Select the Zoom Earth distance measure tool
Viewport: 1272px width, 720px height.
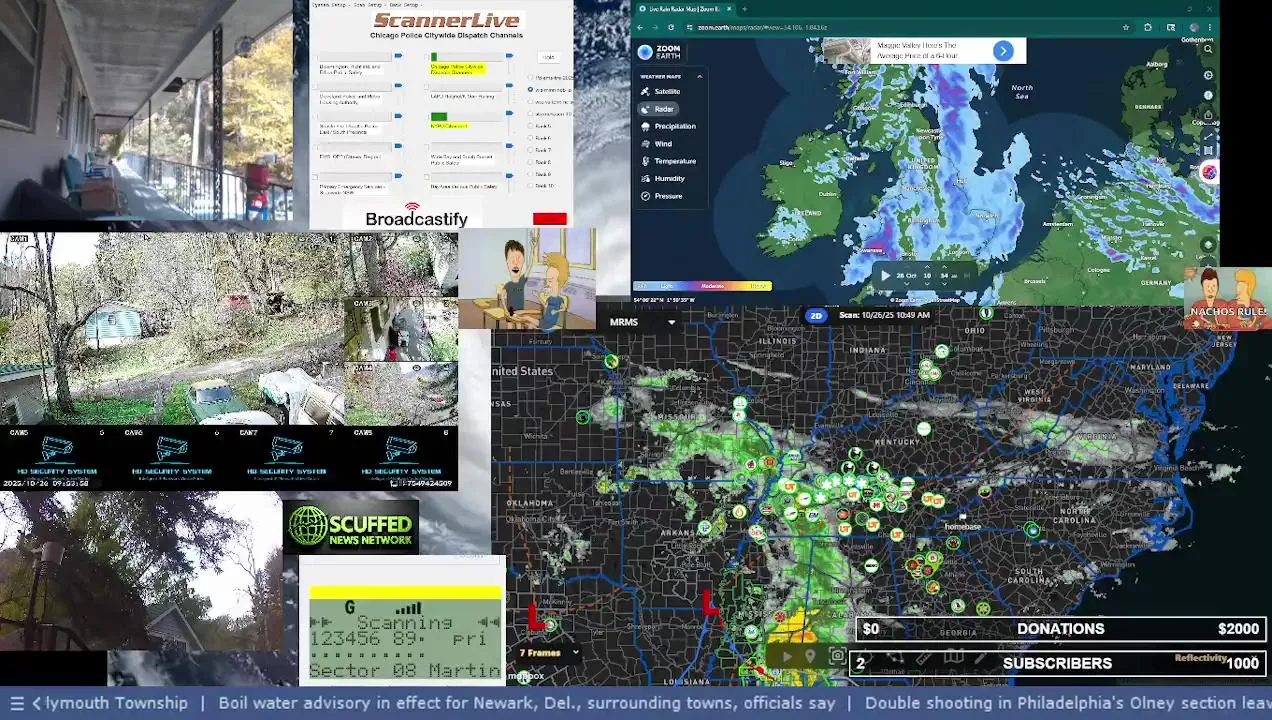point(1208,136)
